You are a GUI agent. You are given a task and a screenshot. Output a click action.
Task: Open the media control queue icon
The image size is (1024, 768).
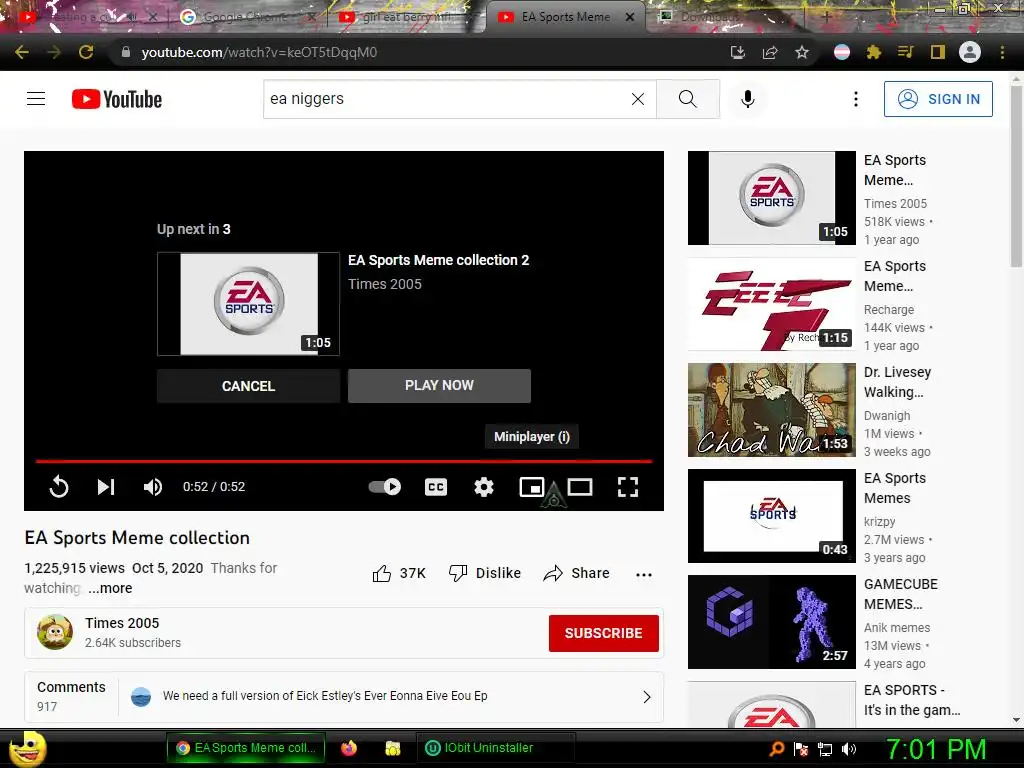[x=906, y=52]
